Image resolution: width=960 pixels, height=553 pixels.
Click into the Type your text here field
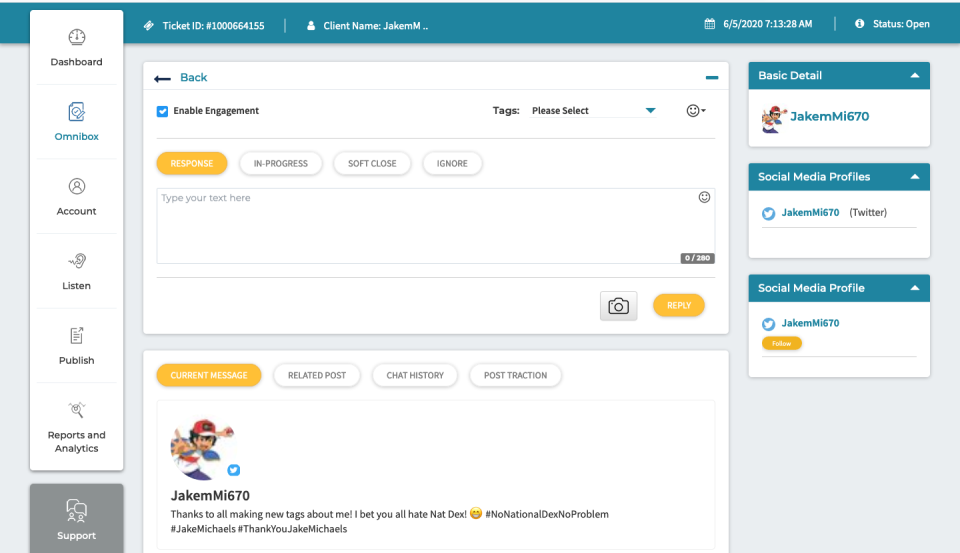[435, 226]
